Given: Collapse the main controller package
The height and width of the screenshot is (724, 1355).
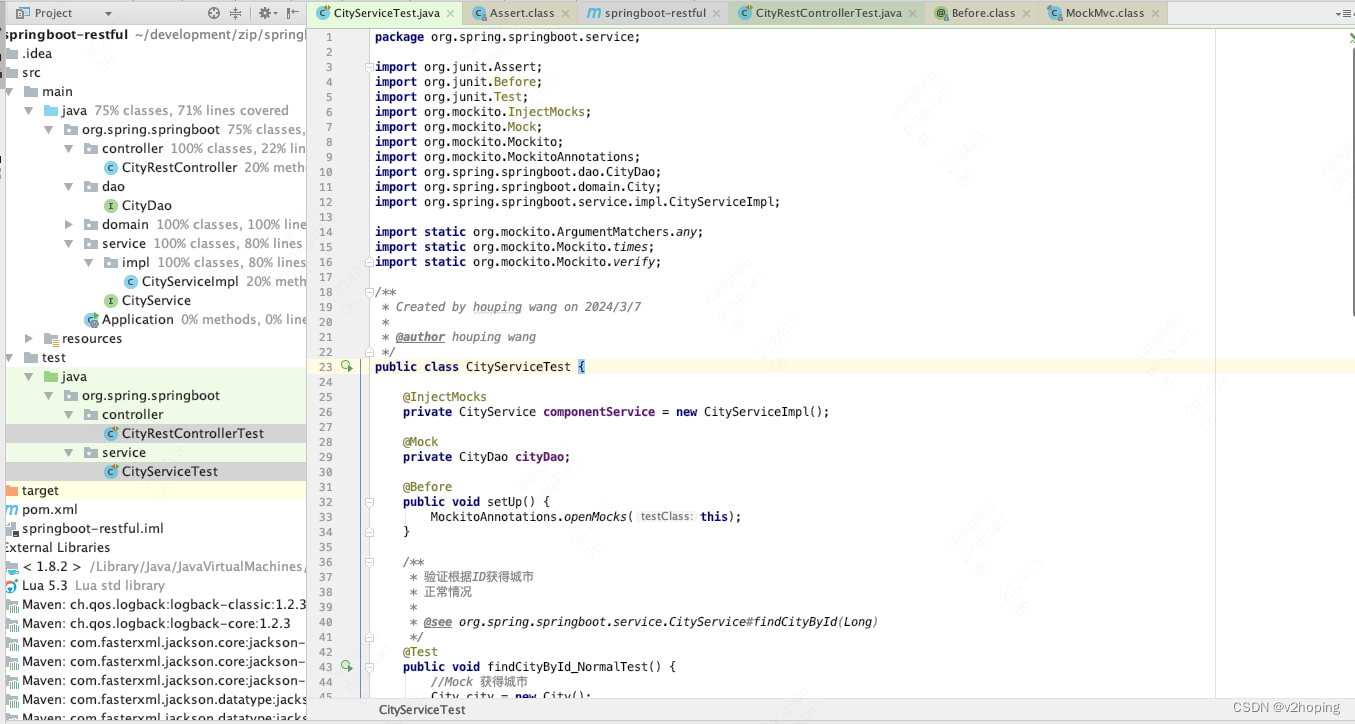Looking at the screenshot, I should tap(69, 149).
